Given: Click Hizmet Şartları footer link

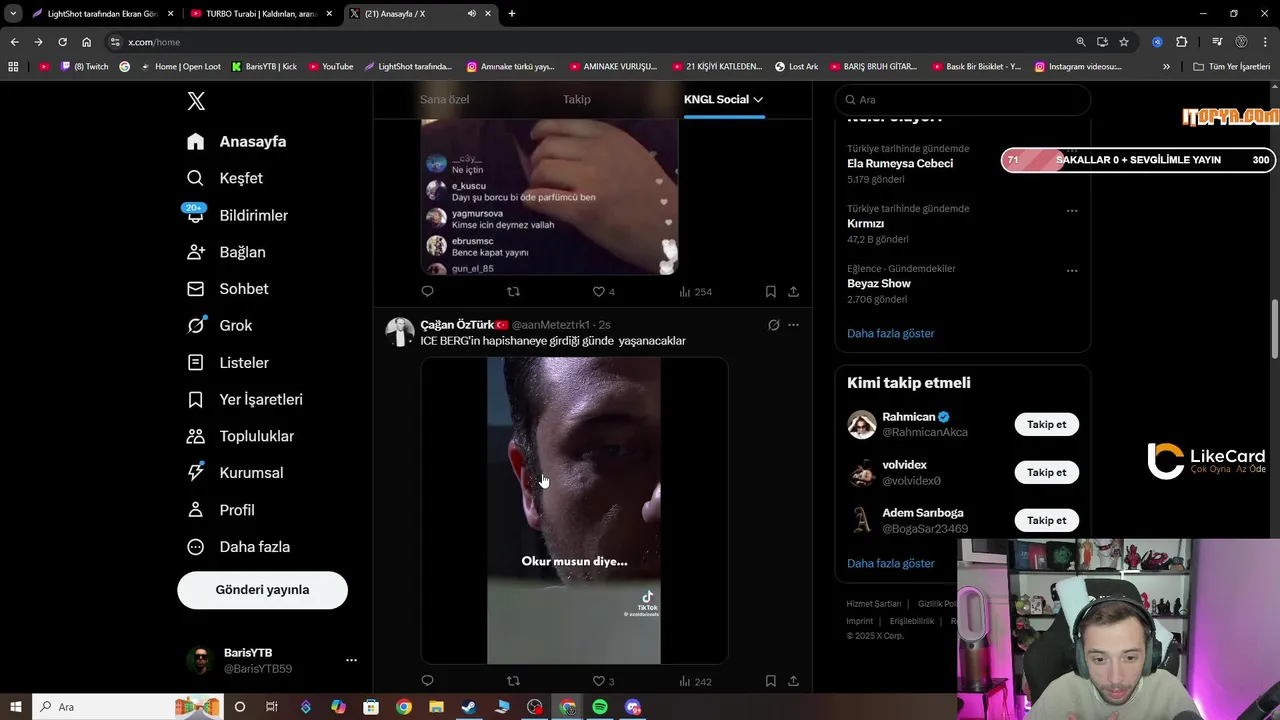Looking at the screenshot, I should pyautogui.click(x=873, y=604).
